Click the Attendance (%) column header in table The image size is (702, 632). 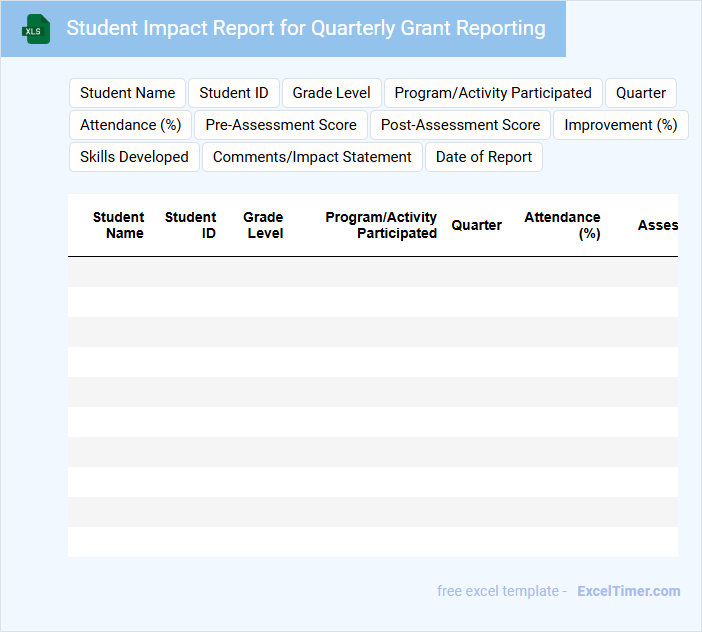point(563,225)
